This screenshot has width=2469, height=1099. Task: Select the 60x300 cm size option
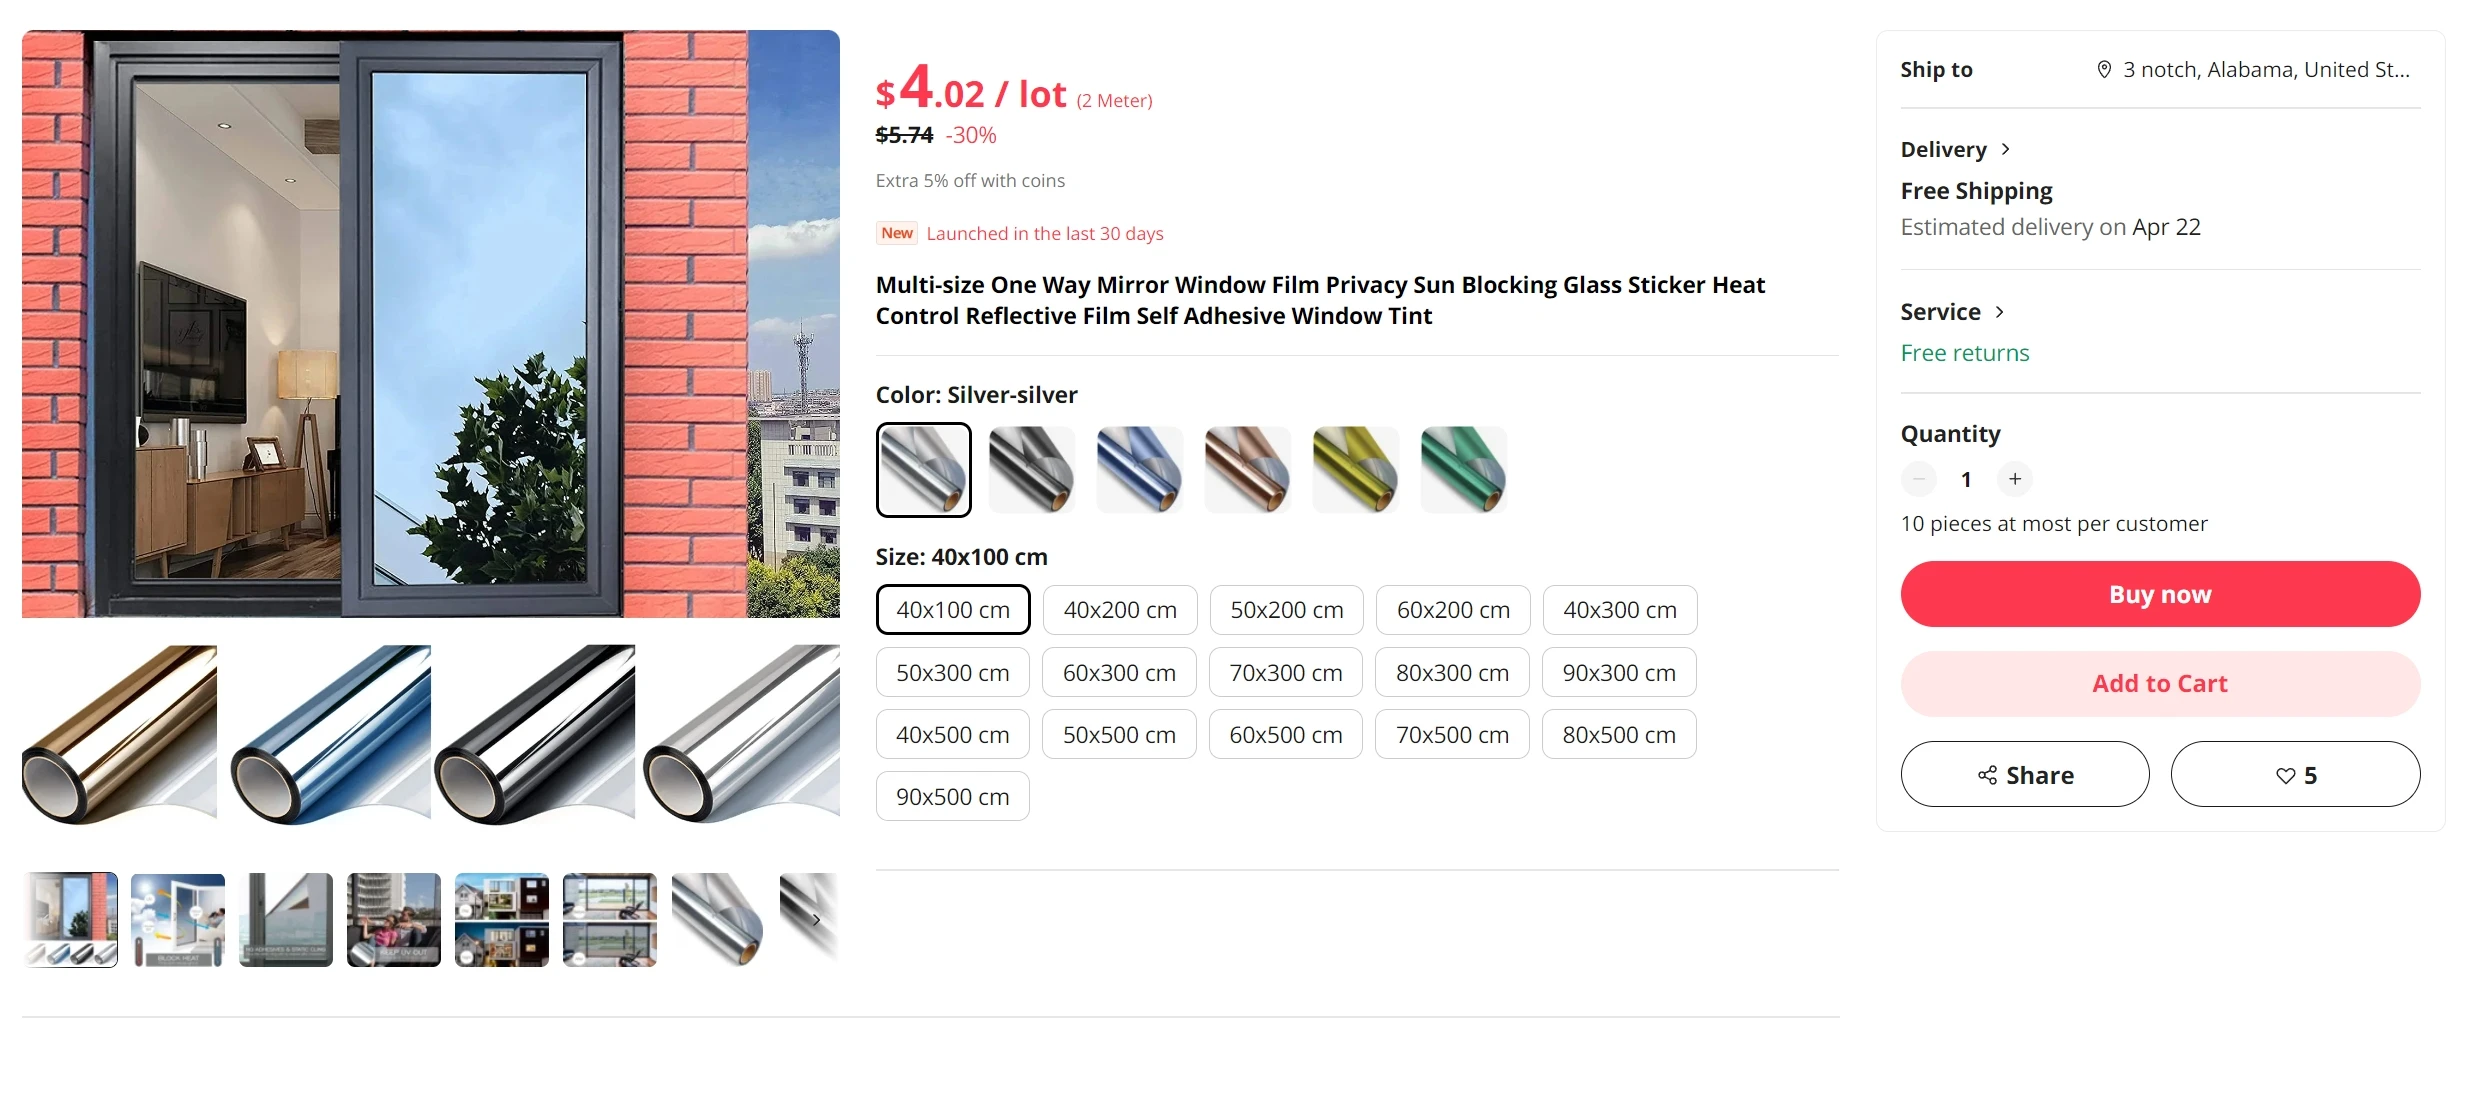[1119, 672]
